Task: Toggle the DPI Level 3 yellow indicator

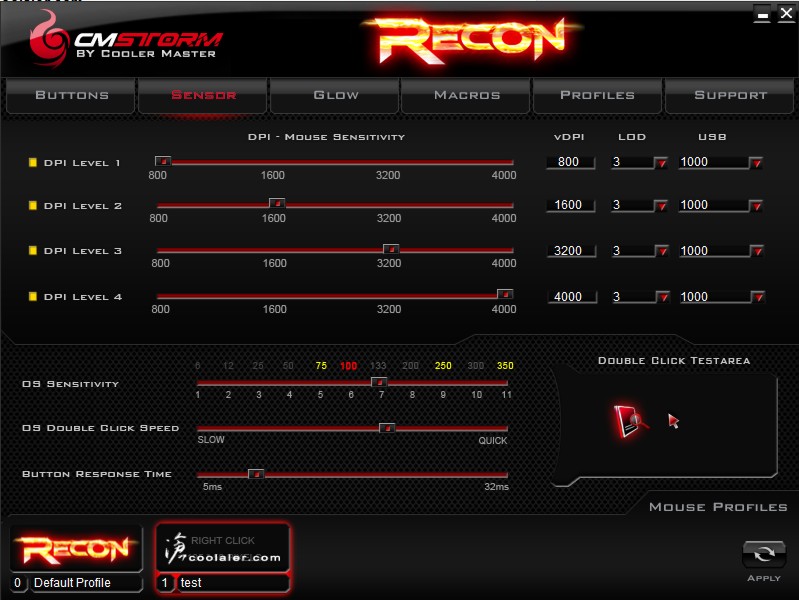Action: (x=33, y=250)
